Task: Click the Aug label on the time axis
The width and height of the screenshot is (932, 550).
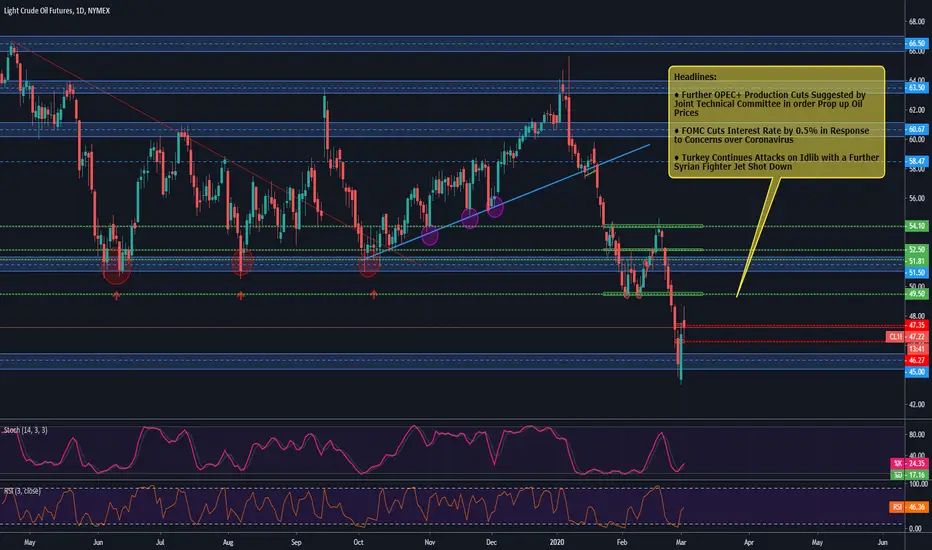Action: (x=228, y=542)
